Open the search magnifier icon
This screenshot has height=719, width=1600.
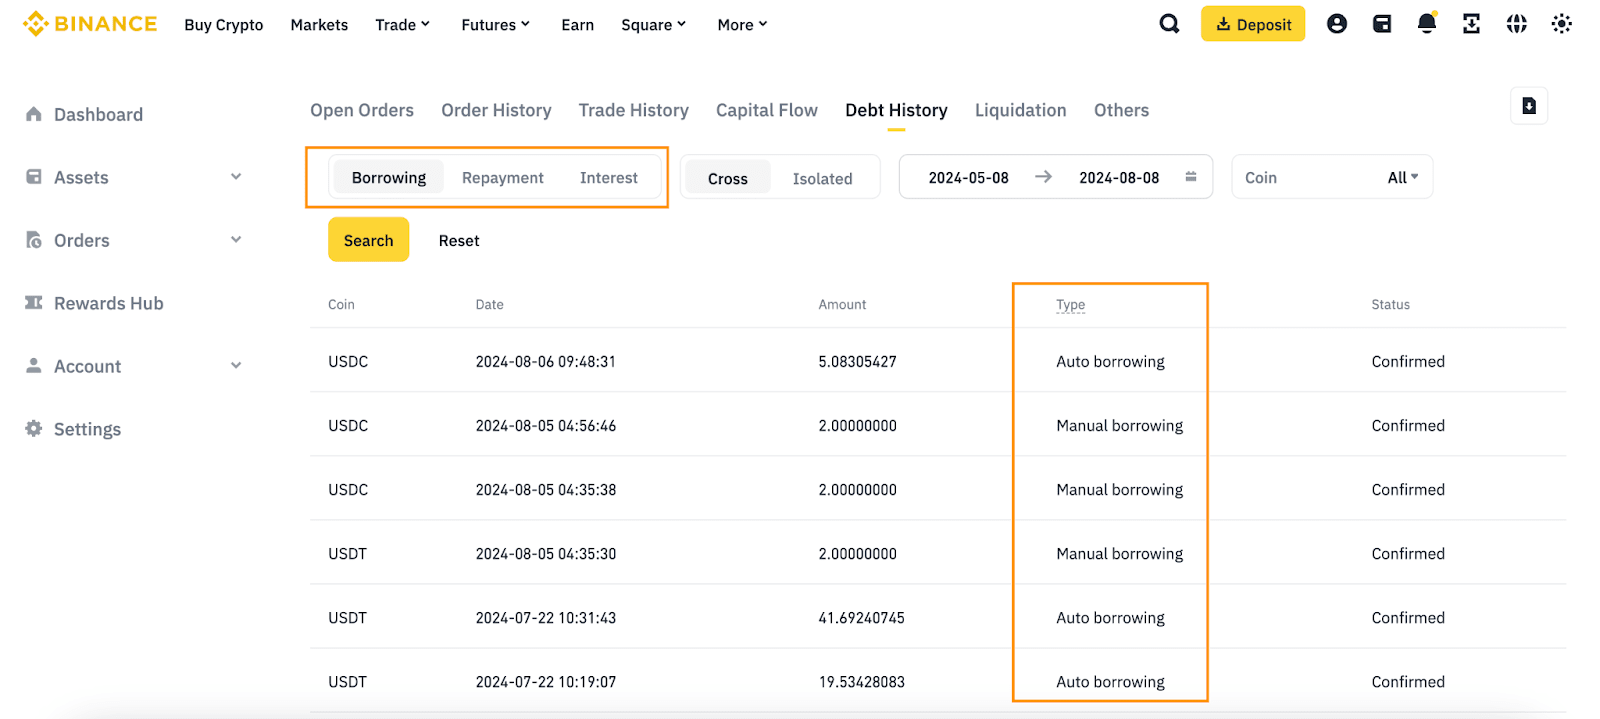[x=1169, y=24]
